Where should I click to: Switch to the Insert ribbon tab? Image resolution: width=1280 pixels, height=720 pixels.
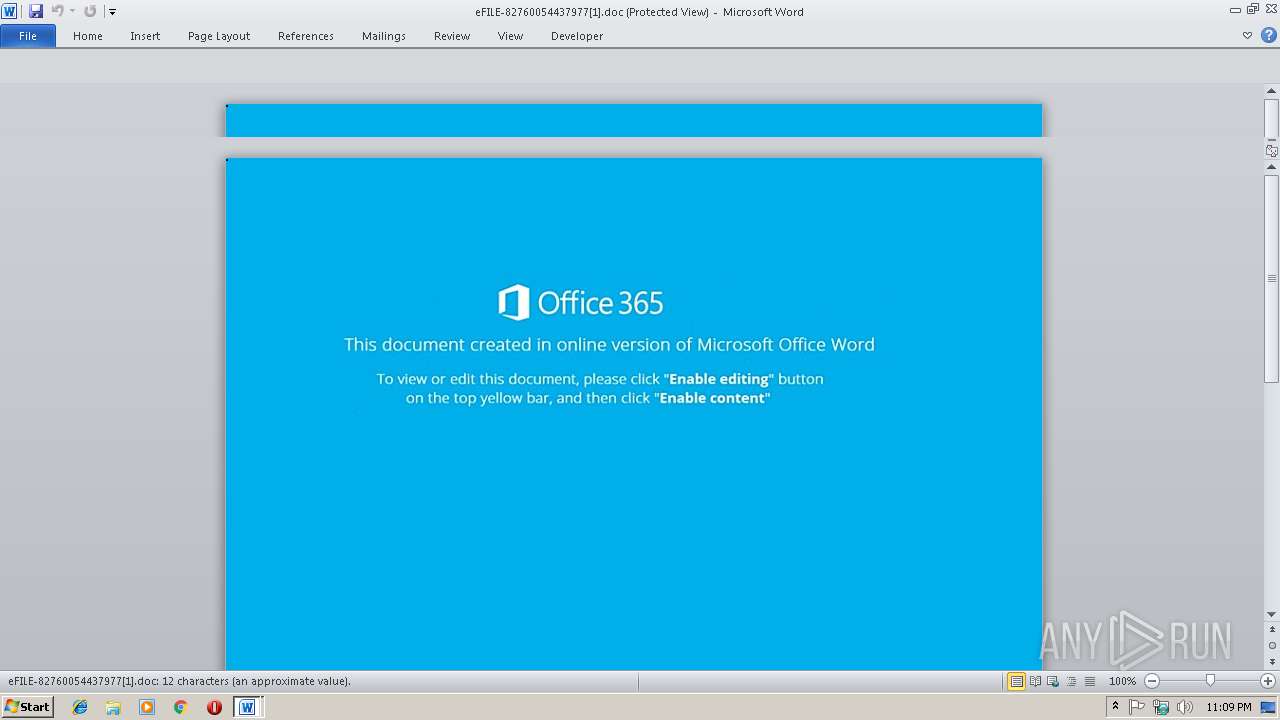145,36
